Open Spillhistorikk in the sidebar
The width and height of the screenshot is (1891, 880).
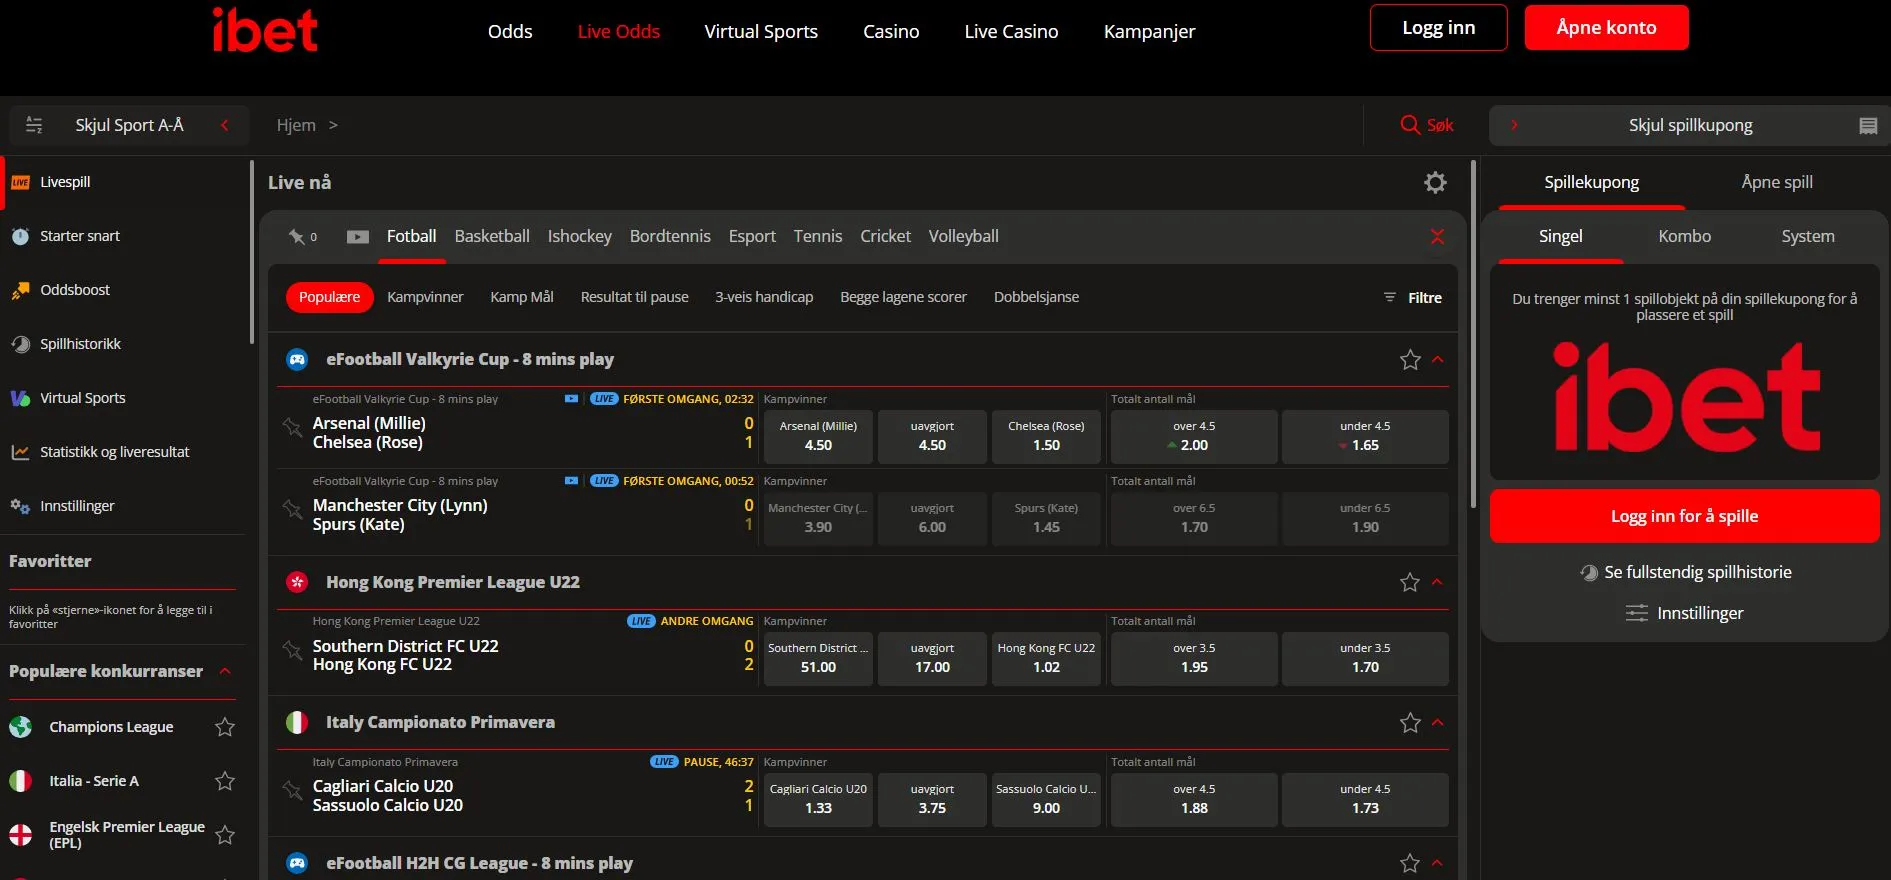click(x=80, y=344)
